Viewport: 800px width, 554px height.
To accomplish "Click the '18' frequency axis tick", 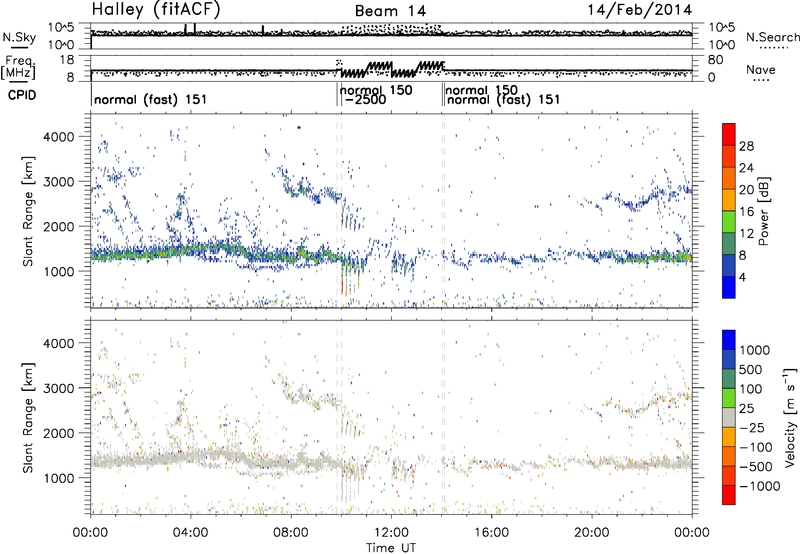I will coord(67,60).
